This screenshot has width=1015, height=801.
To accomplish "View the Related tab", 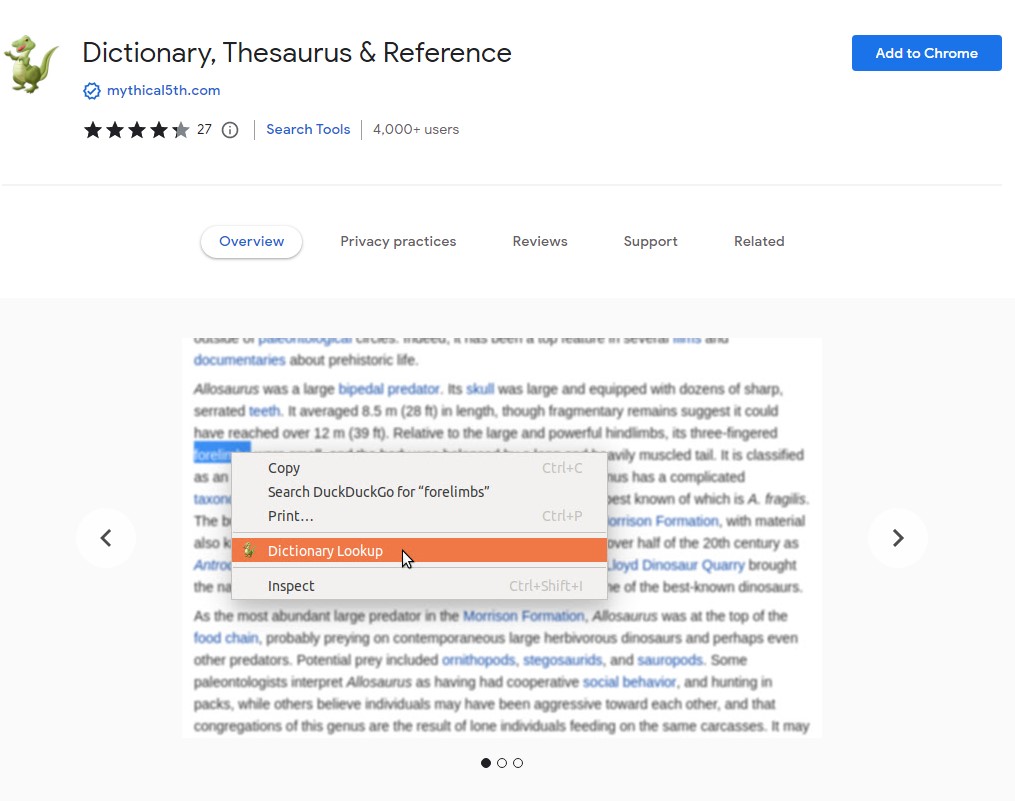I will (x=759, y=241).
